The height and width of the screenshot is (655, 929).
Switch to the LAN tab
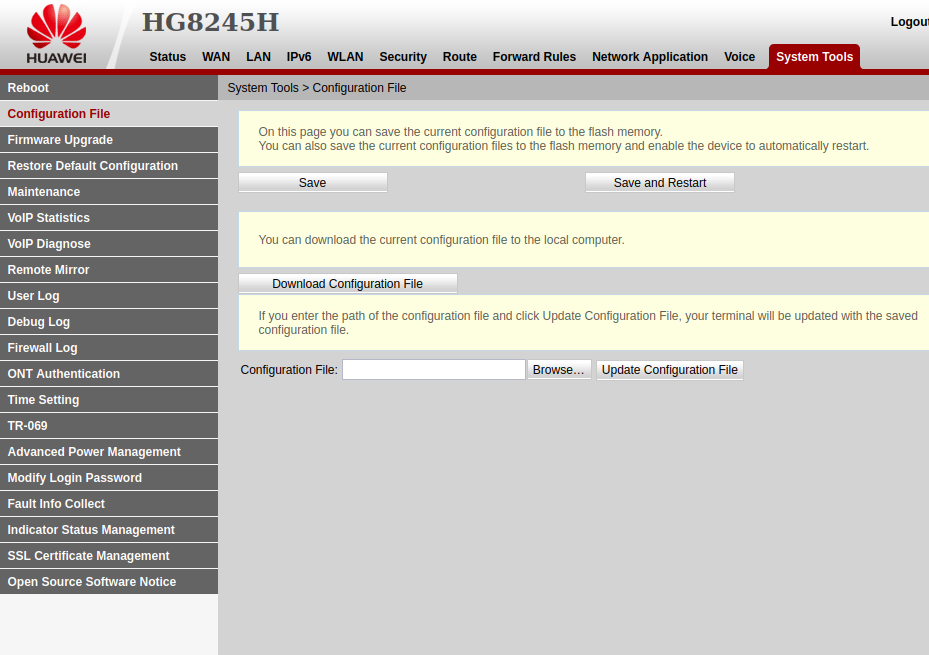pos(258,57)
